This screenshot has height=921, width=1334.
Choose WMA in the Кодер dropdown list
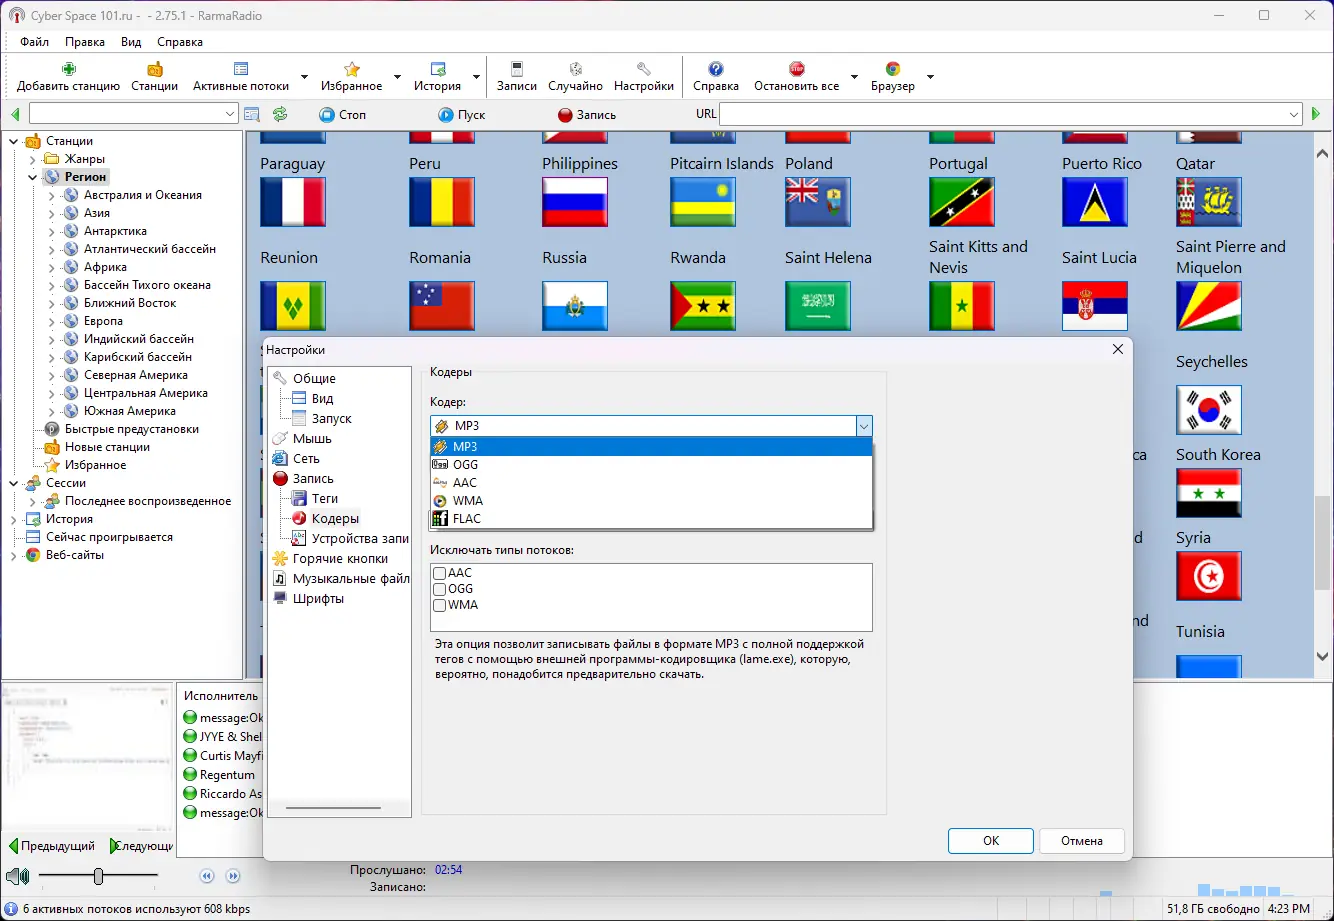click(x=651, y=500)
